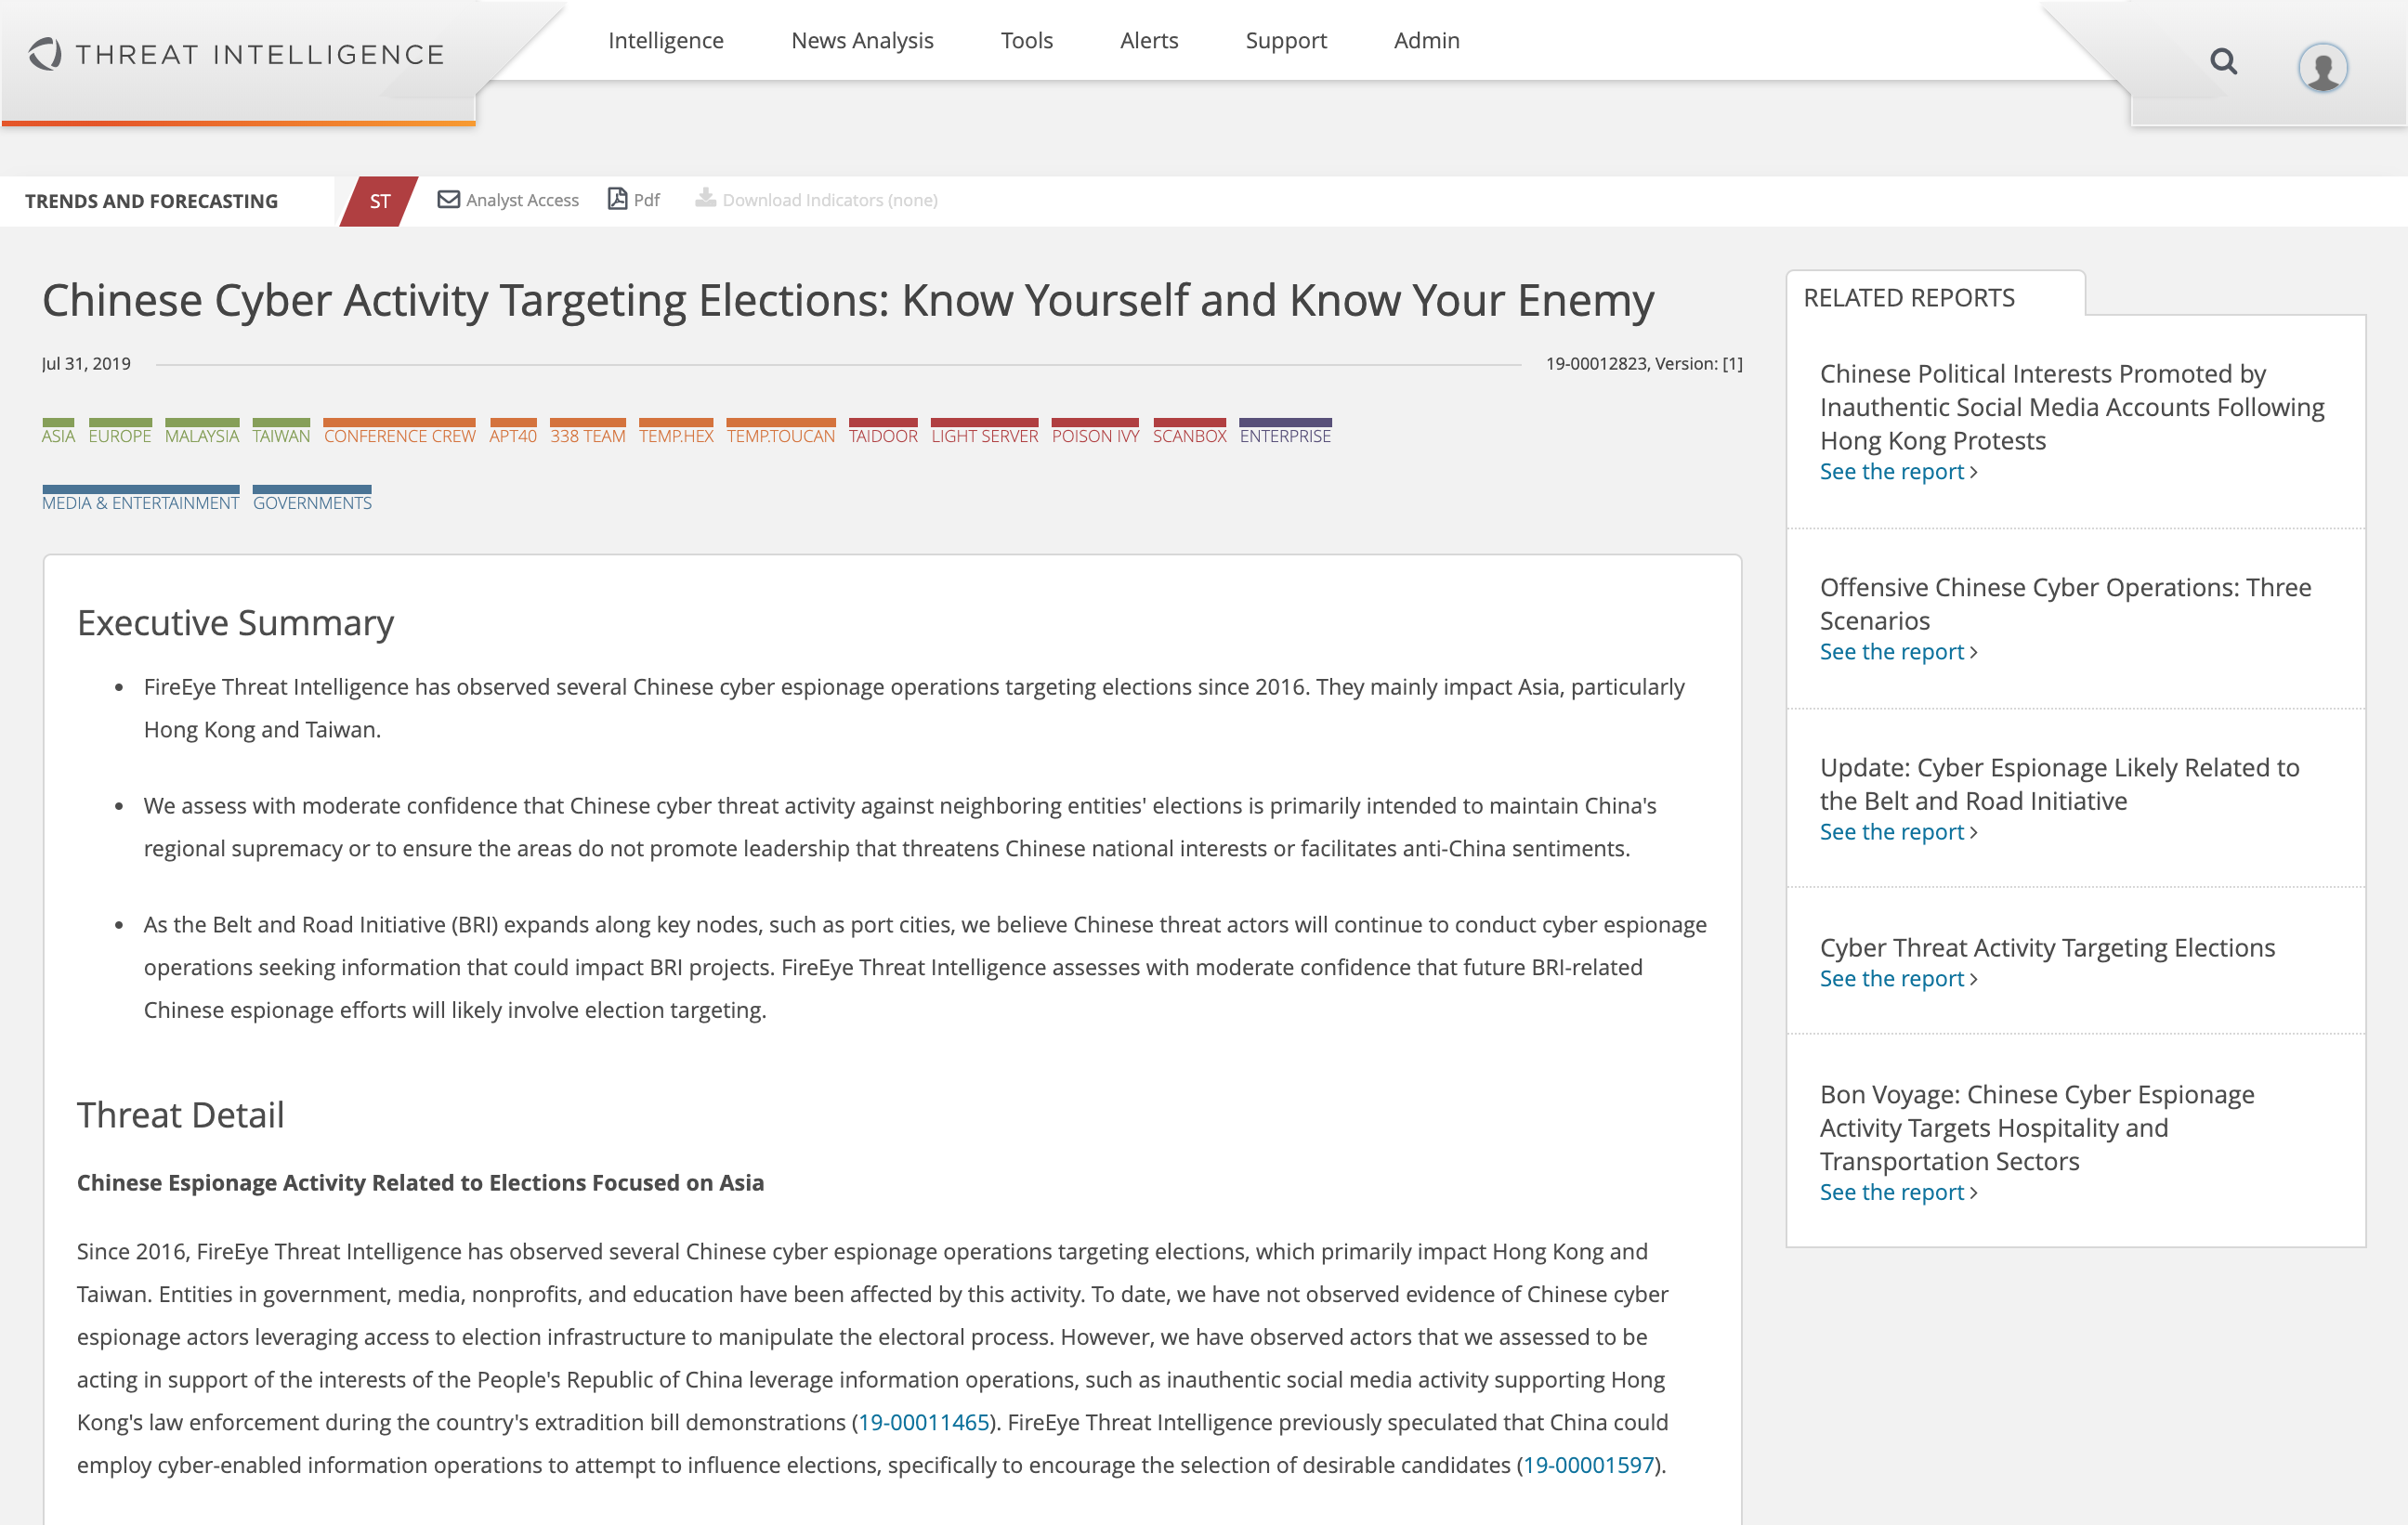Click title Offensive Chinese Cyber Operations: Three Scenarios

pos(2065,603)
